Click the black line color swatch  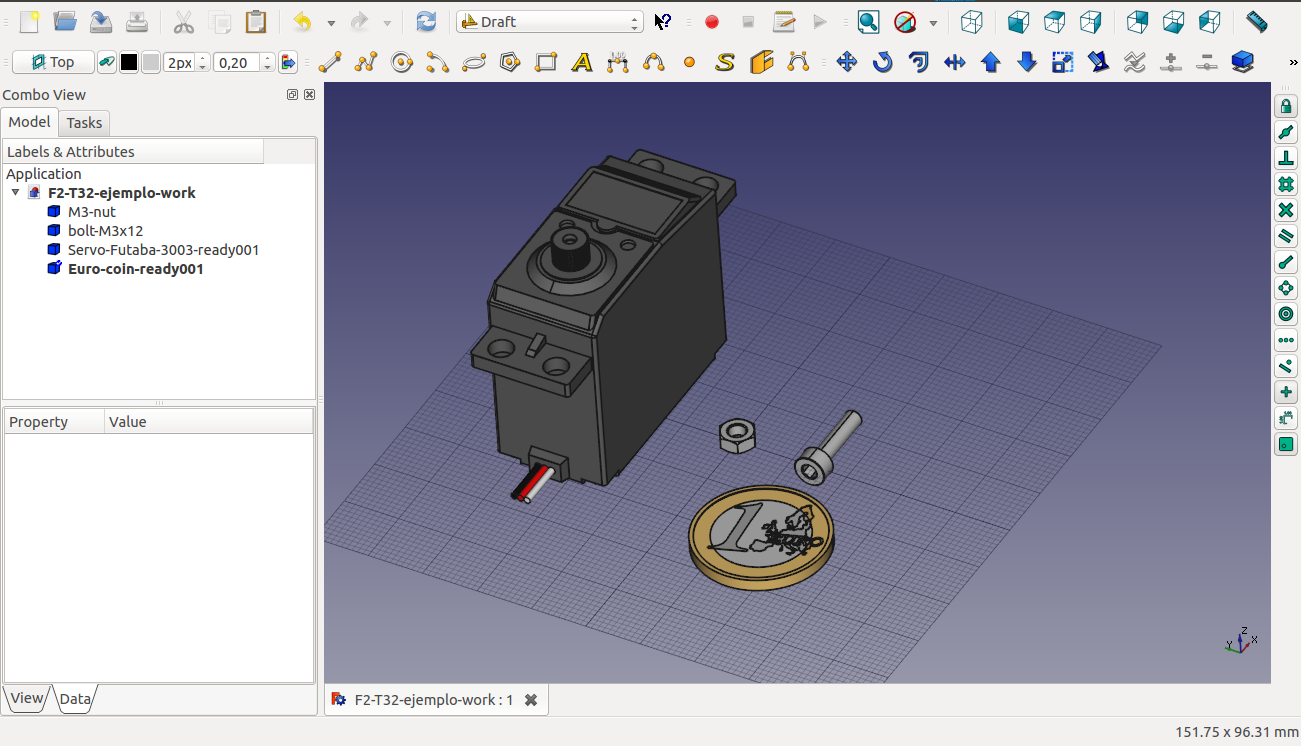[129, 63]
